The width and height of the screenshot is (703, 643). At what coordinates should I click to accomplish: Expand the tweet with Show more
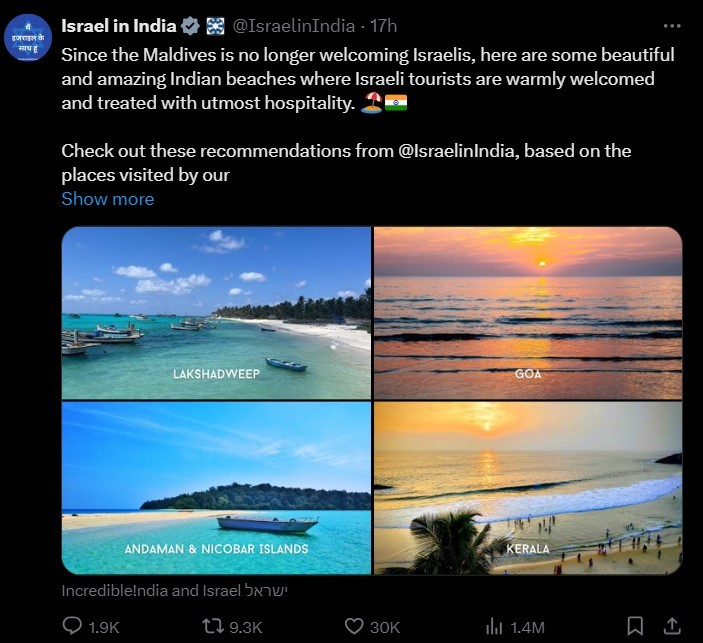tap(108, 198)
